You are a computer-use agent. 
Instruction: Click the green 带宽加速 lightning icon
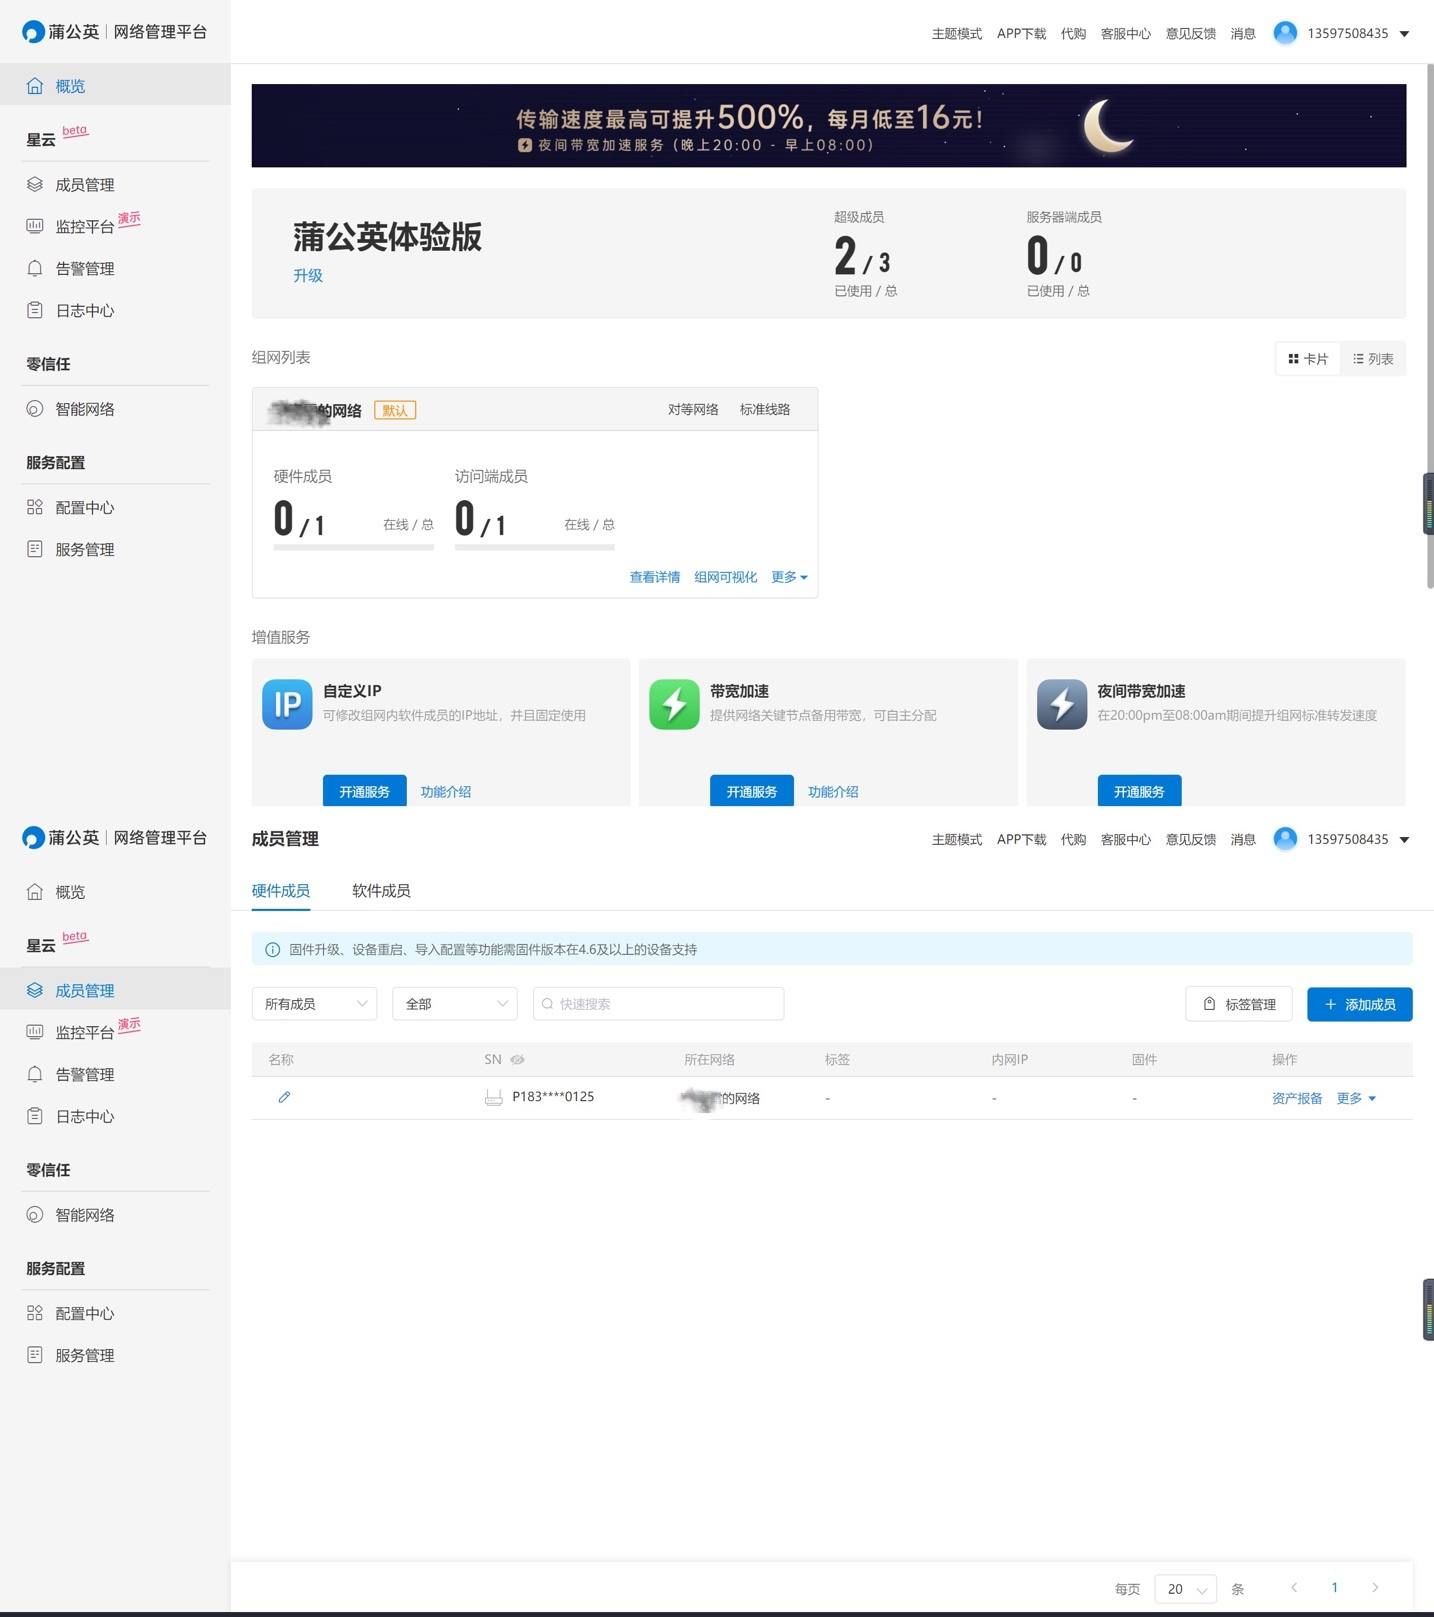[x=674, y=704]
